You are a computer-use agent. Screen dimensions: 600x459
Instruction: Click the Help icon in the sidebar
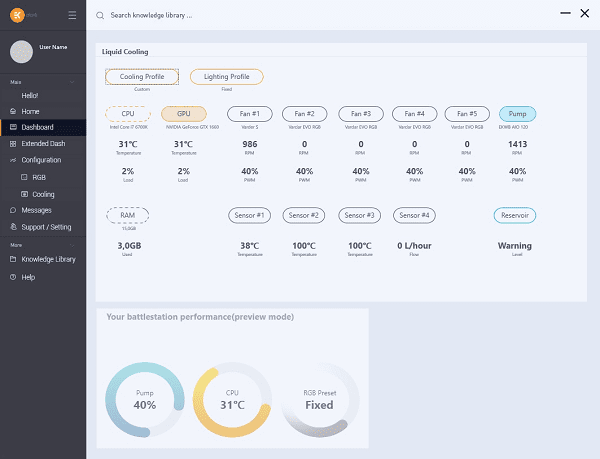[x=12, y=277]
